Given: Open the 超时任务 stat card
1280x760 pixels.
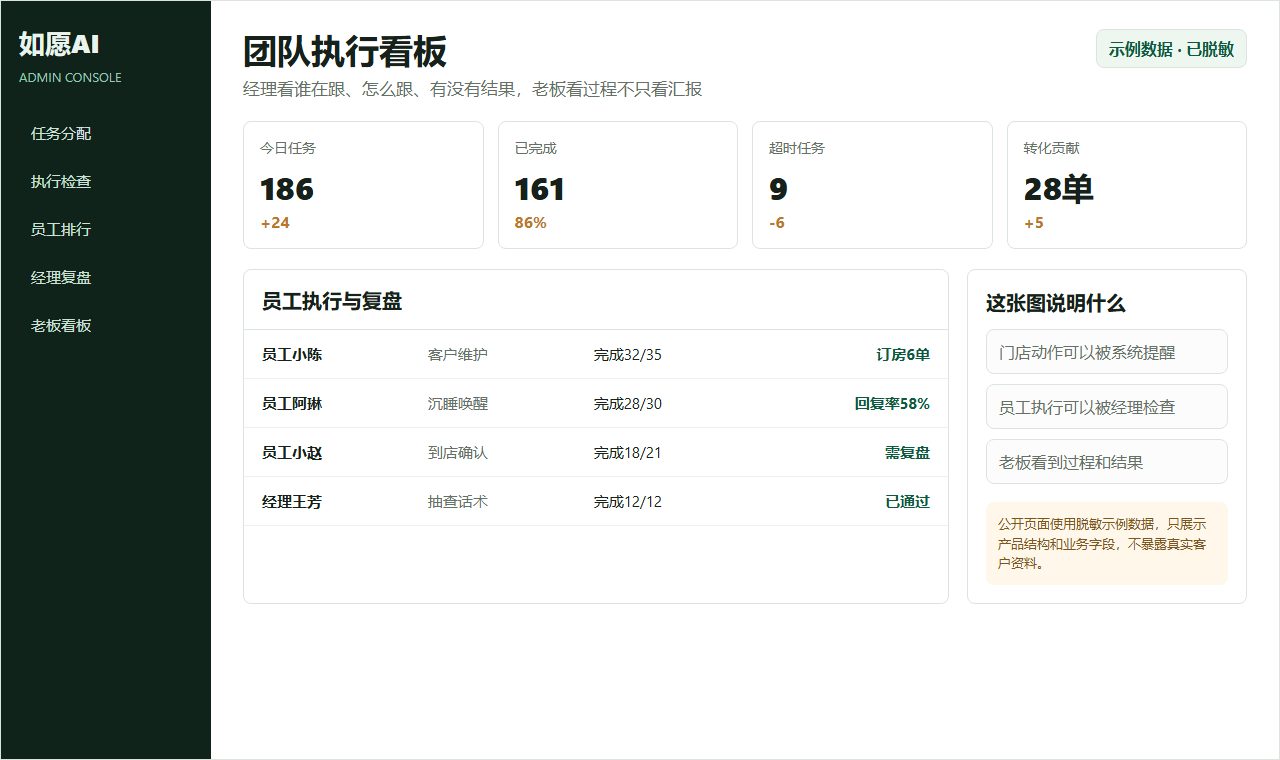Looking at the screenshot, I should pyautogui.click(x=872, y=185).
